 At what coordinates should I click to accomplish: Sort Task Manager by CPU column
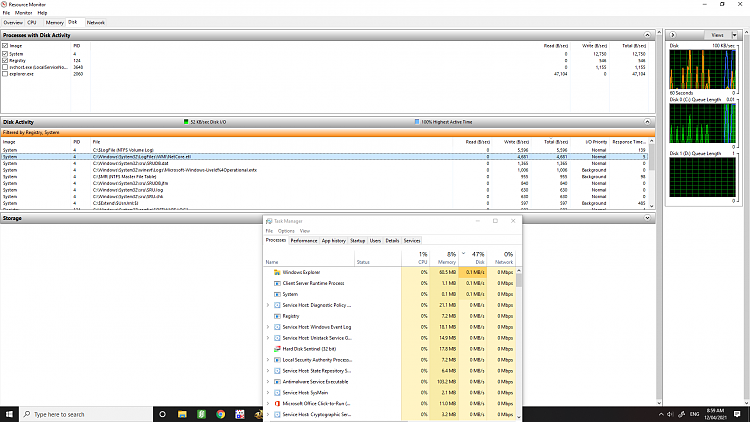[415, 258]
